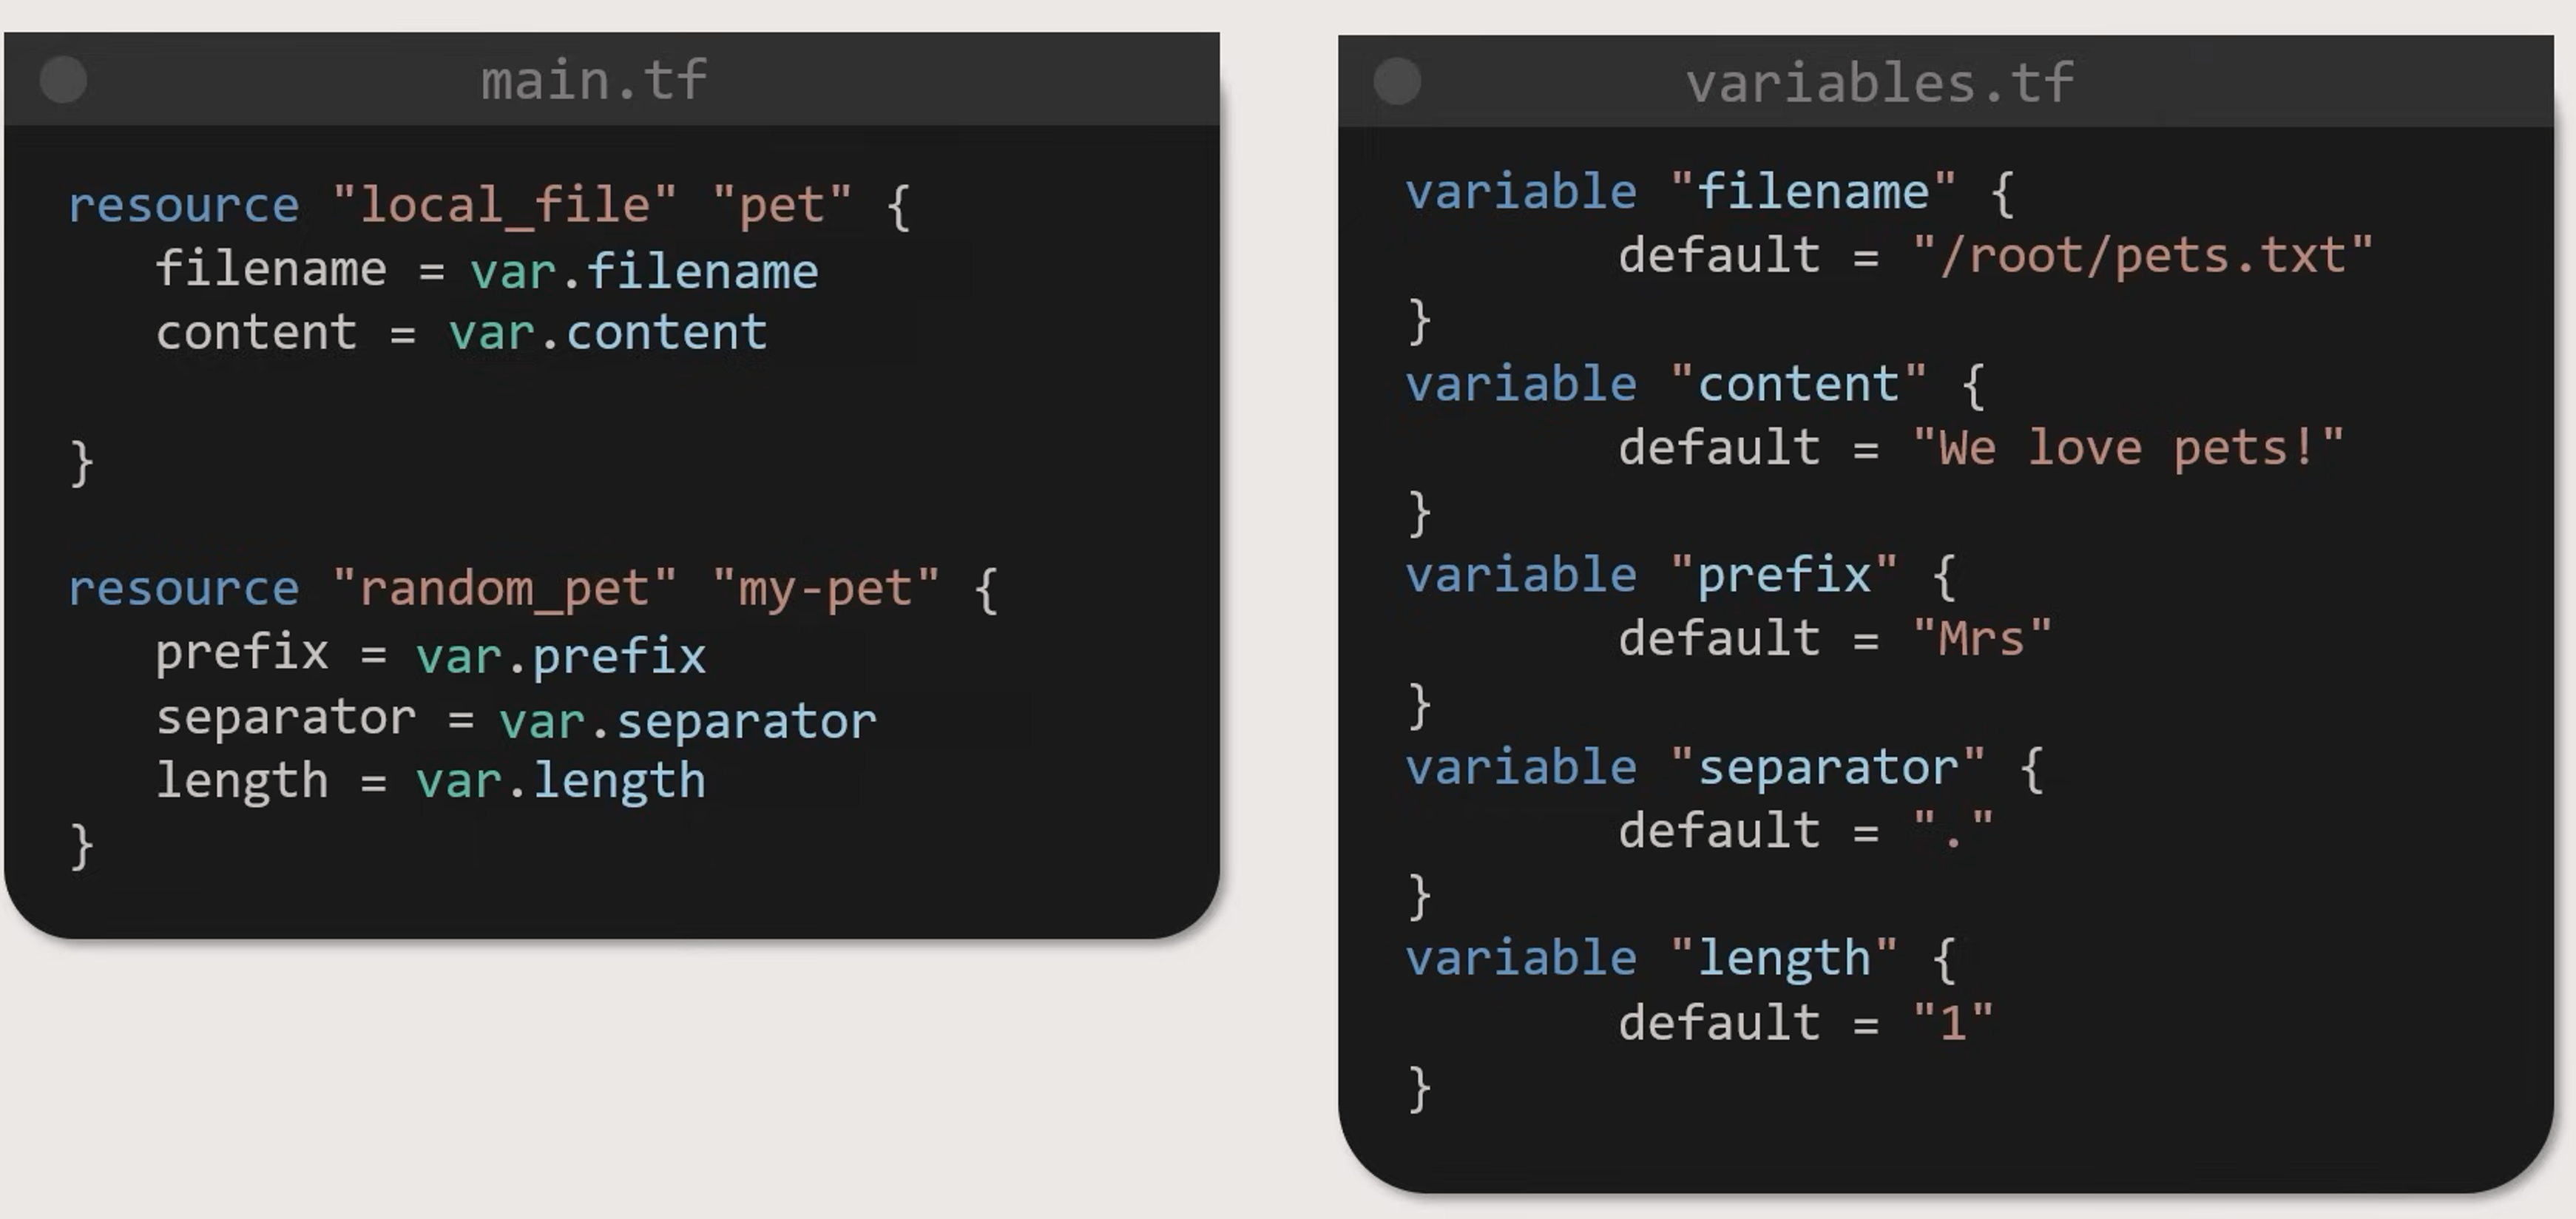Click var.filename reference in main.tf
Viewport: 2576px width, 1219px height.
point(644,272)
